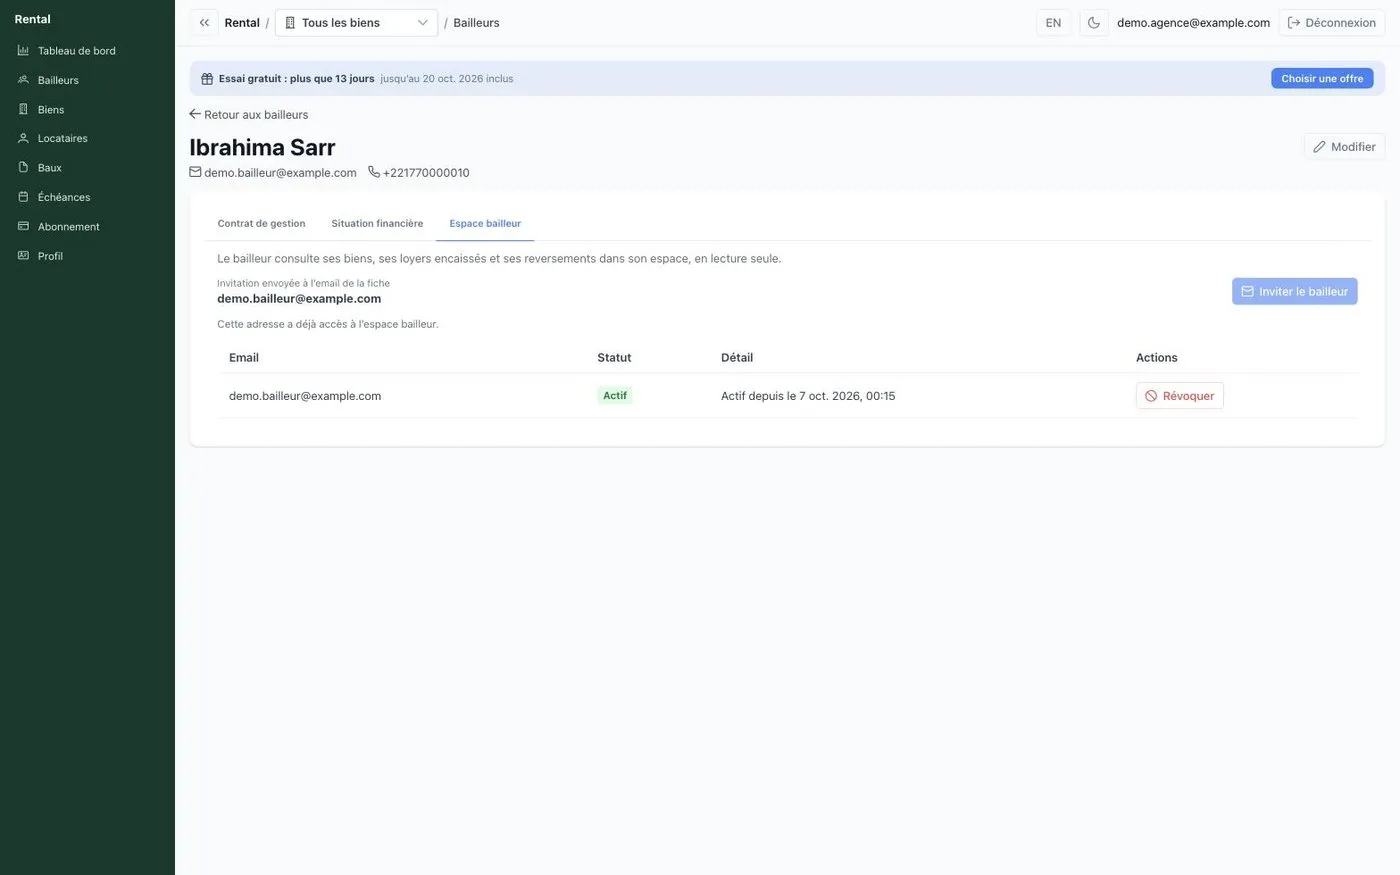The width and height of the screenshot is (1400, 875).
Task: Click Retour aux bailleurs link text
Action: coord(256,115)
